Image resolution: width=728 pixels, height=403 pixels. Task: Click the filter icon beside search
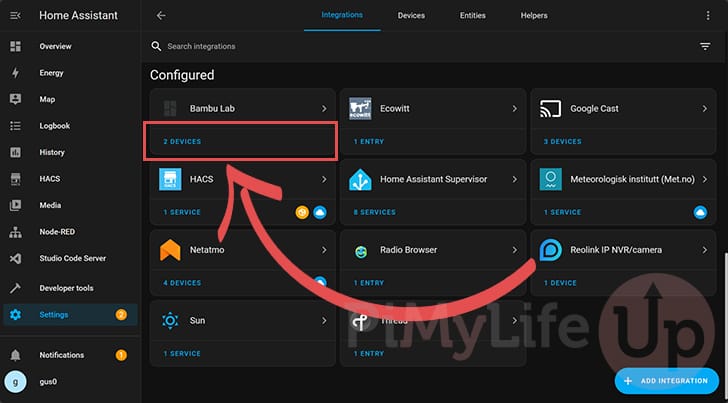pyautogui.click(x=705, y=46)
